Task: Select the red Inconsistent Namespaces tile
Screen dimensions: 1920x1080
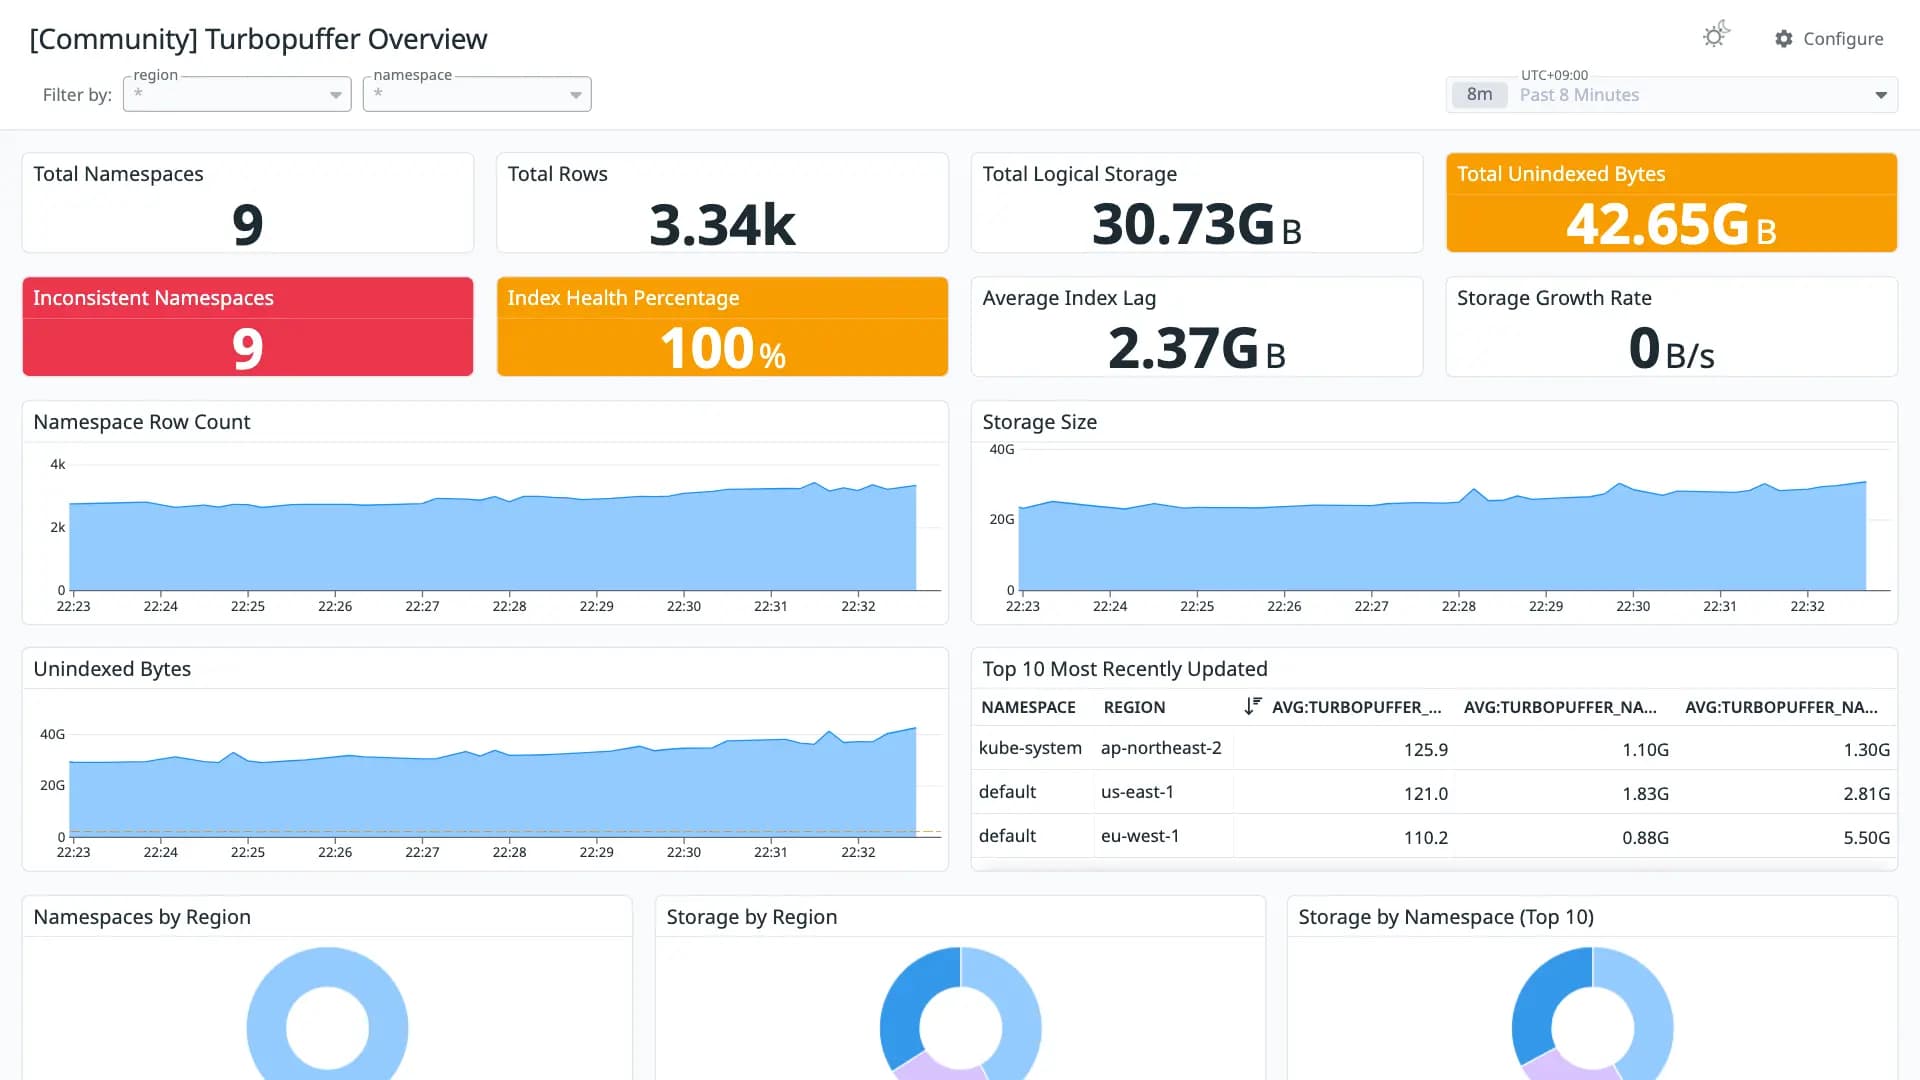Action: (x=248, y=327)
